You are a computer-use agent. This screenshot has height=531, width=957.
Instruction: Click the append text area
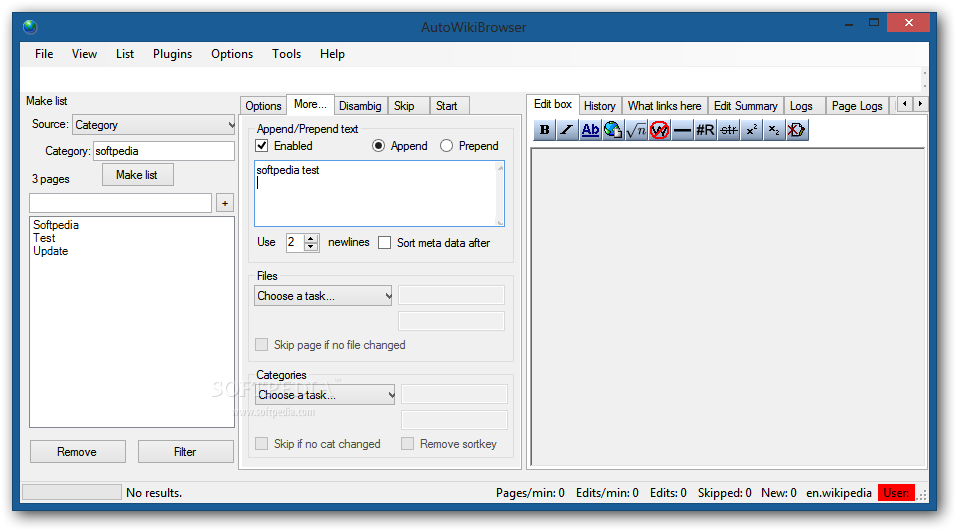379,193
